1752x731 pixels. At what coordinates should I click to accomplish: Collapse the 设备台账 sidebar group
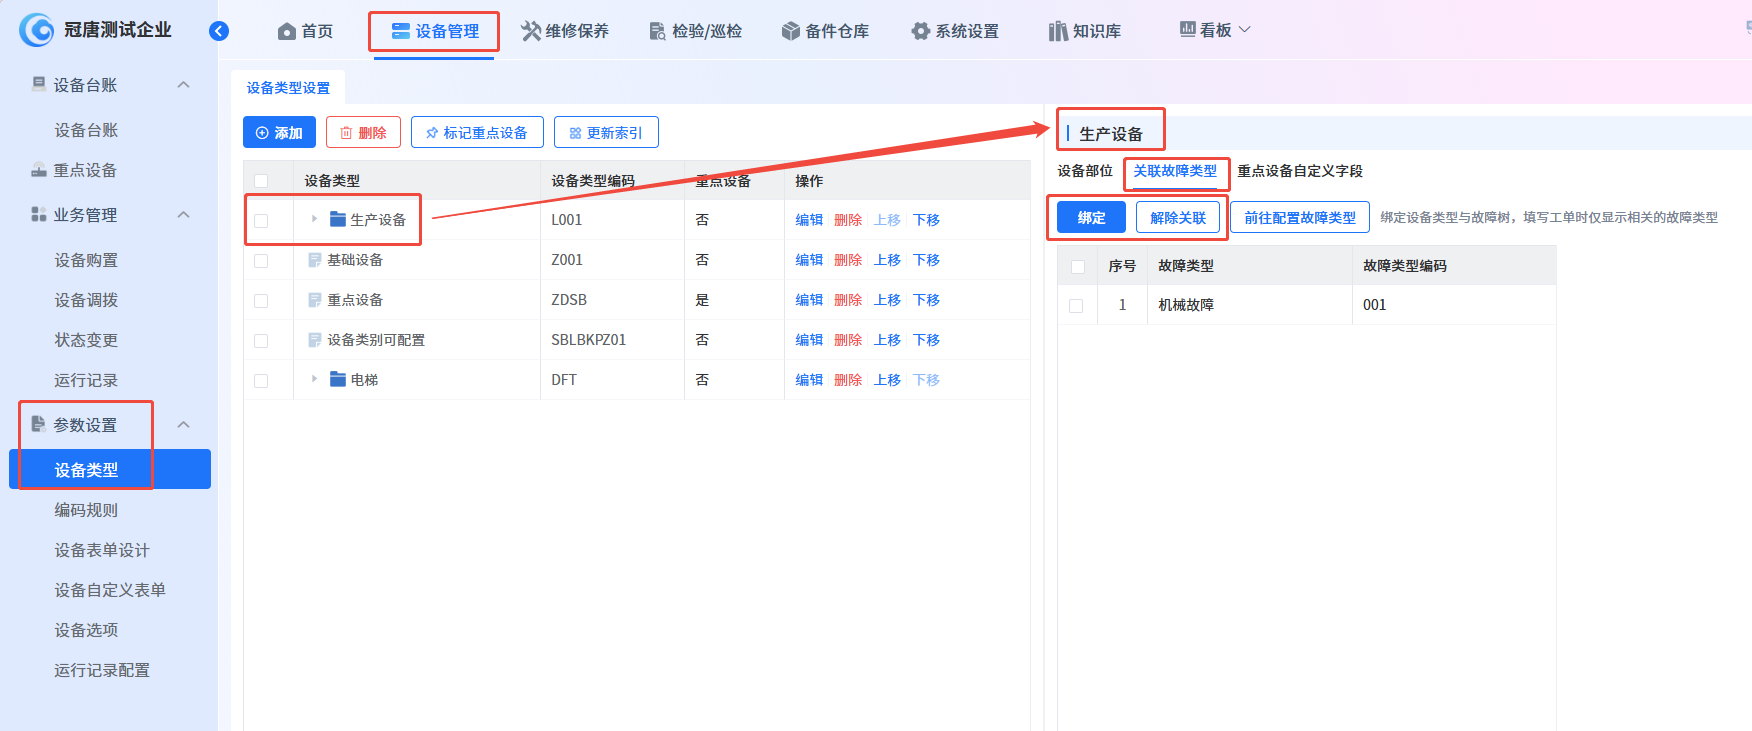pos(184,85)
